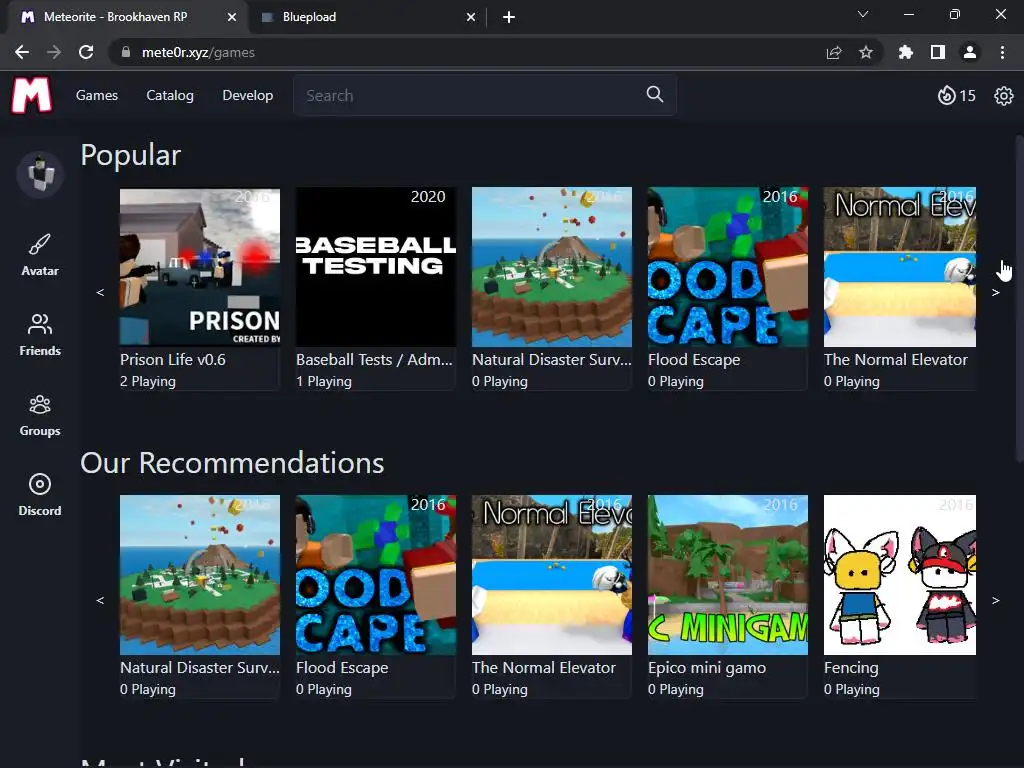
Task: Open the Catalog menu item
Action: [x=170, y=95]
